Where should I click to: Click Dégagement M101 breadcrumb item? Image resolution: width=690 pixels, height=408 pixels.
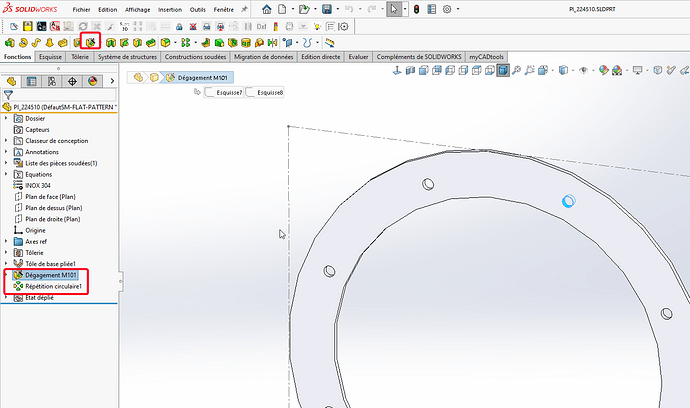(x=197, y=77)
